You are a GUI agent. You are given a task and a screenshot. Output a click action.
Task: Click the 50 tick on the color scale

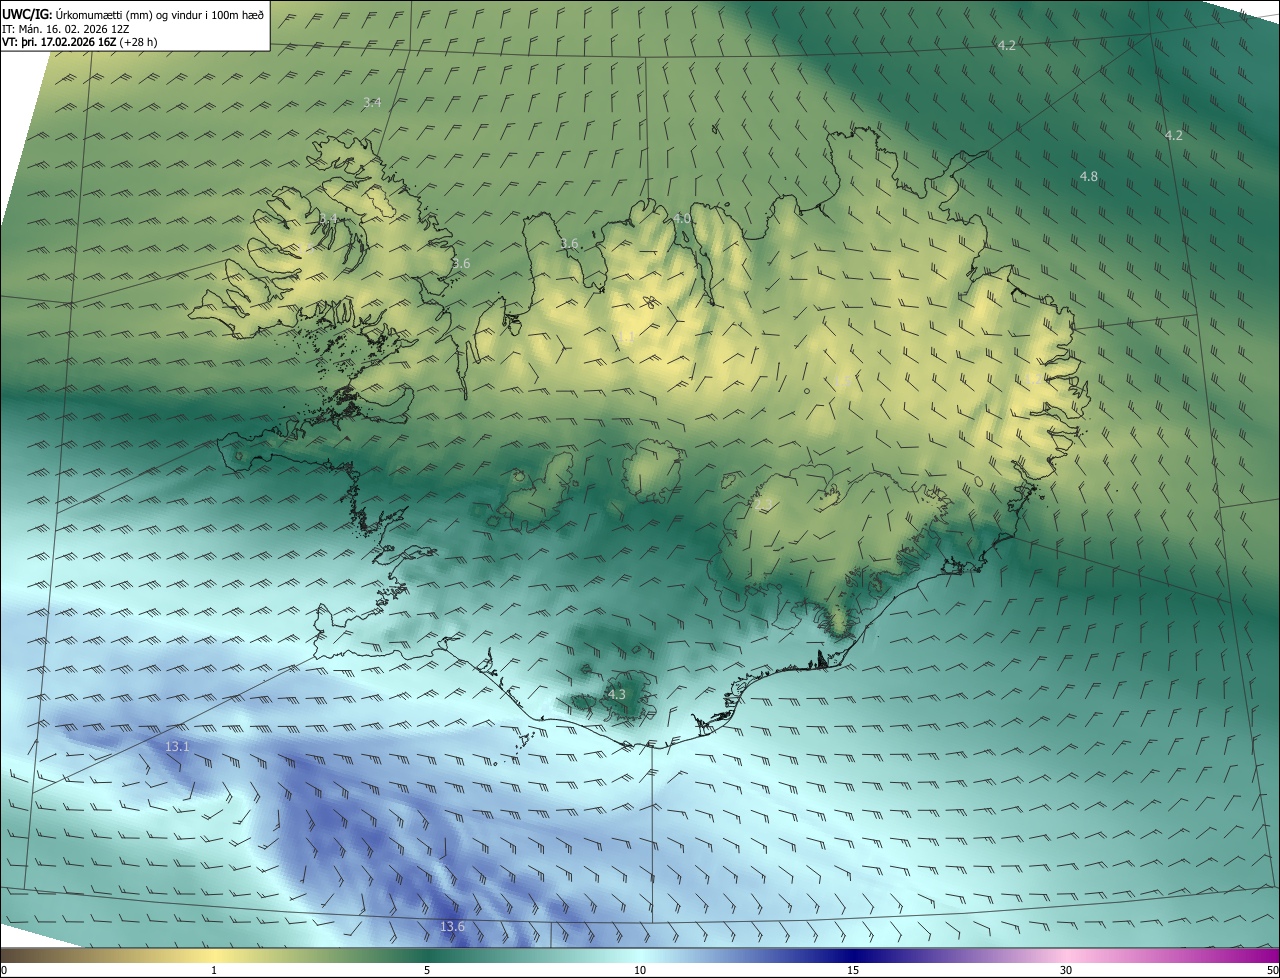tap(1272, 970)
